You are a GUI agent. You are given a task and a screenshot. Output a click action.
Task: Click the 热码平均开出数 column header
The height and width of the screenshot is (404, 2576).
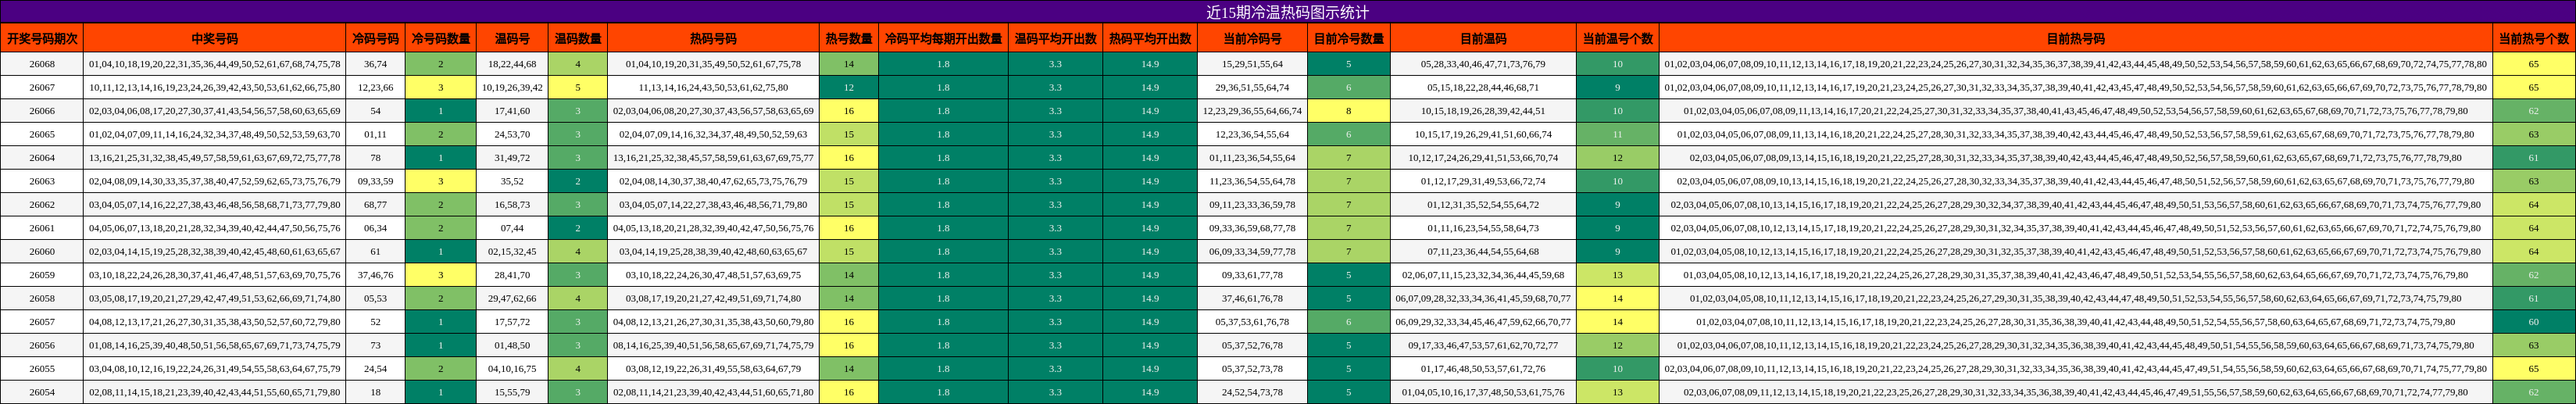[1150, 39]
